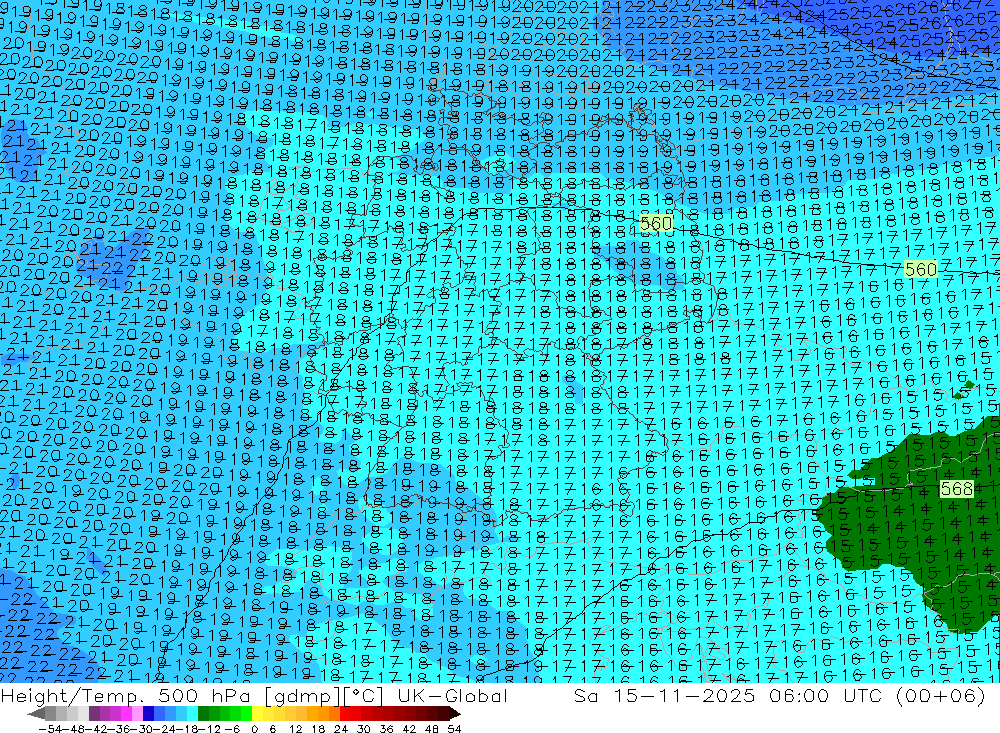Viewport: 1000px width, 733px height.
Task: Click the date '15-11-2025' text
Action: pos(684,695)
